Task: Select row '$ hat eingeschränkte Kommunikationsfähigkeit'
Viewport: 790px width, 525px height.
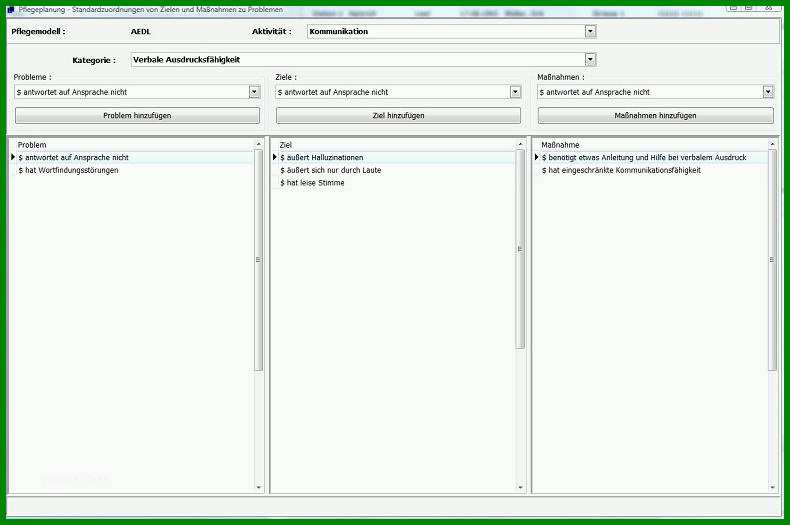Action: pyautogui.click(x=653, y=170)
